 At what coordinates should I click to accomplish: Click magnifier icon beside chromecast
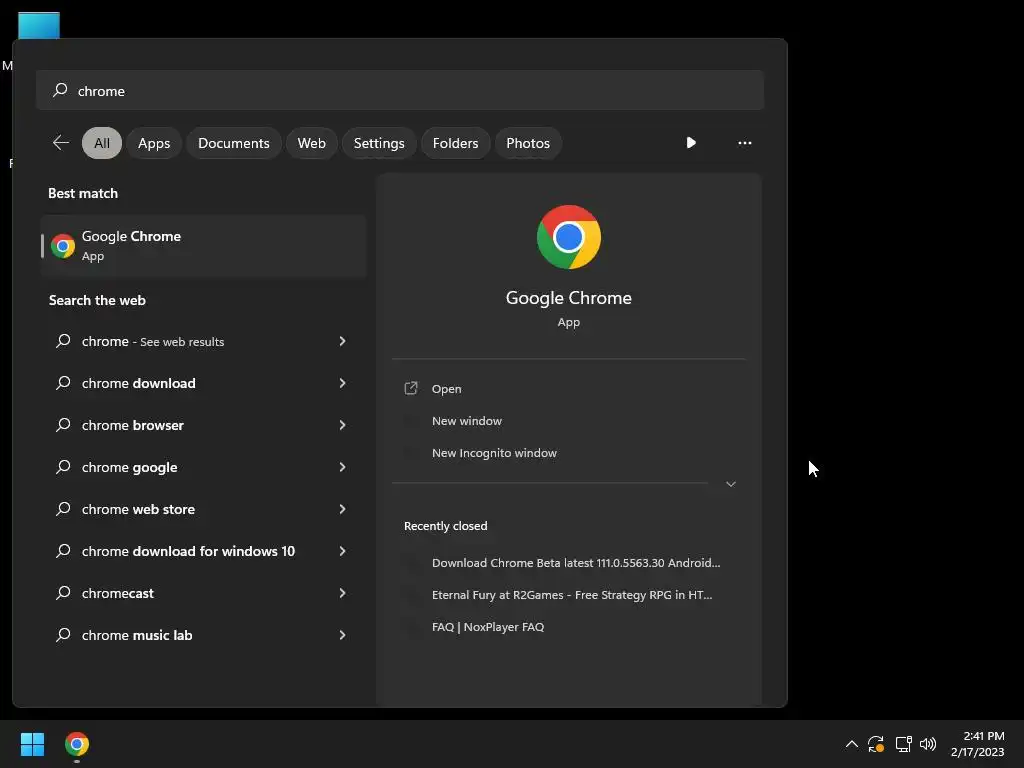click(x=63, y=593)
